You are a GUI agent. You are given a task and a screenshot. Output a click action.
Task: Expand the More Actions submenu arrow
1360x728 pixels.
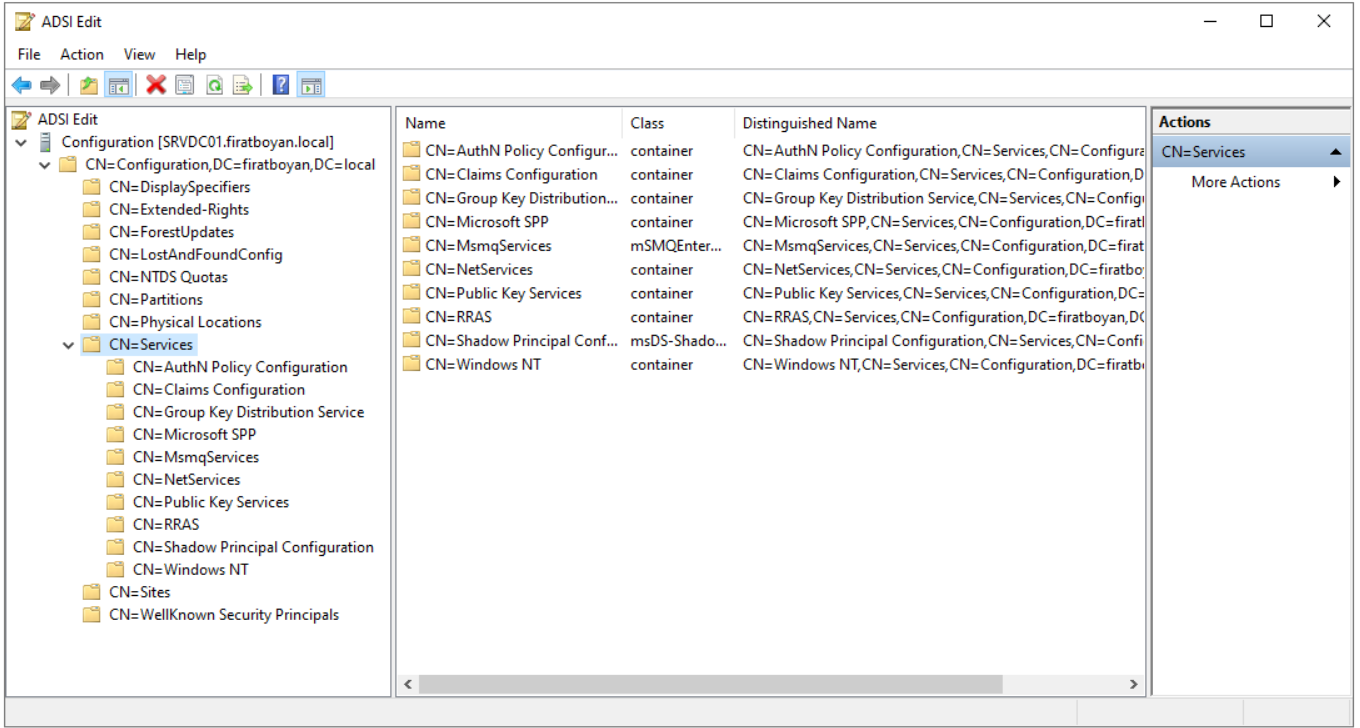coord(1337,182)
